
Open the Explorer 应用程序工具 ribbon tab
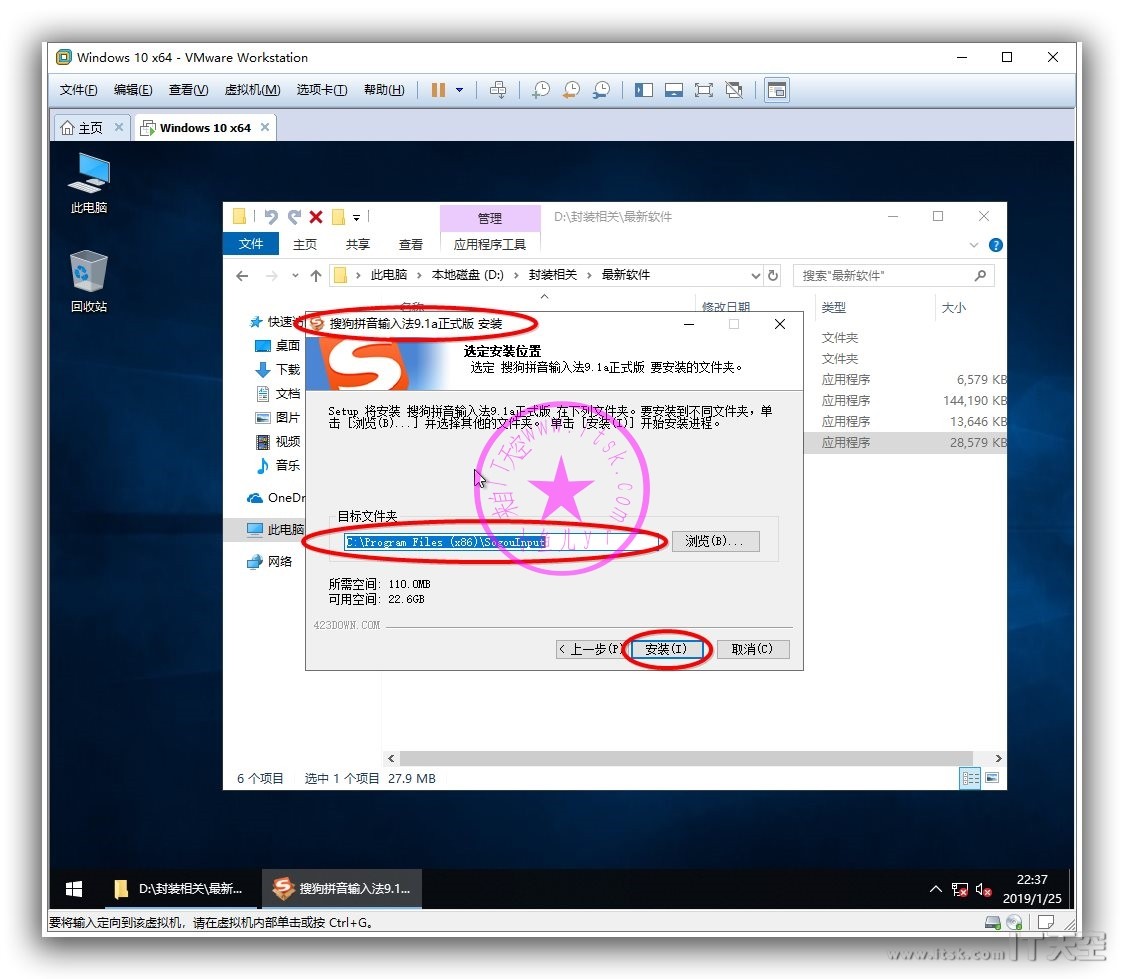[x=490, y=244]
